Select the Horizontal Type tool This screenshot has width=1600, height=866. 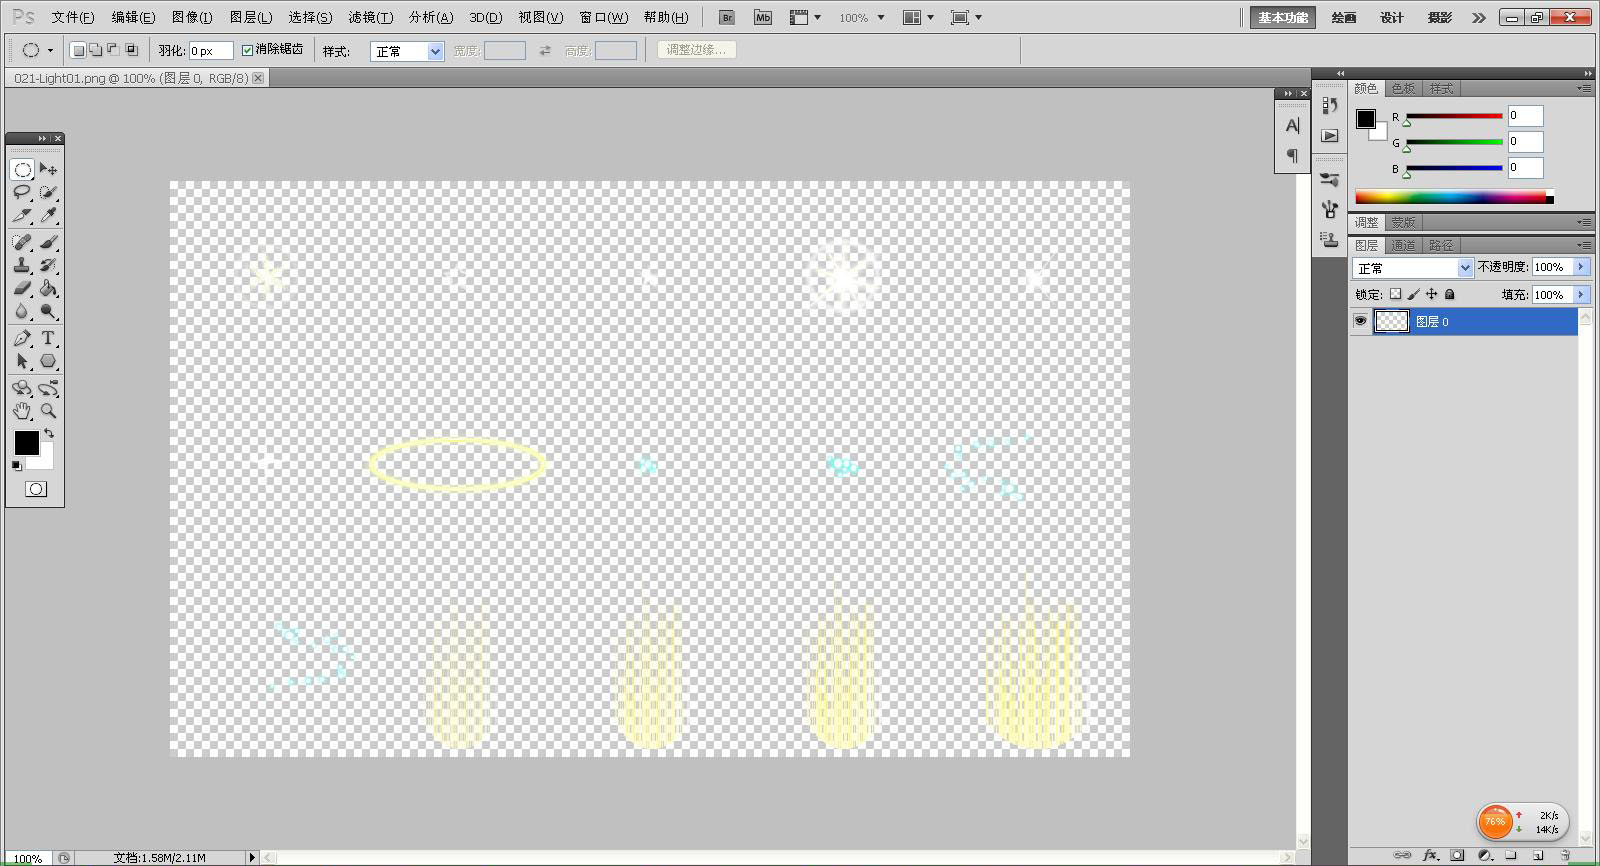point(48,338)
